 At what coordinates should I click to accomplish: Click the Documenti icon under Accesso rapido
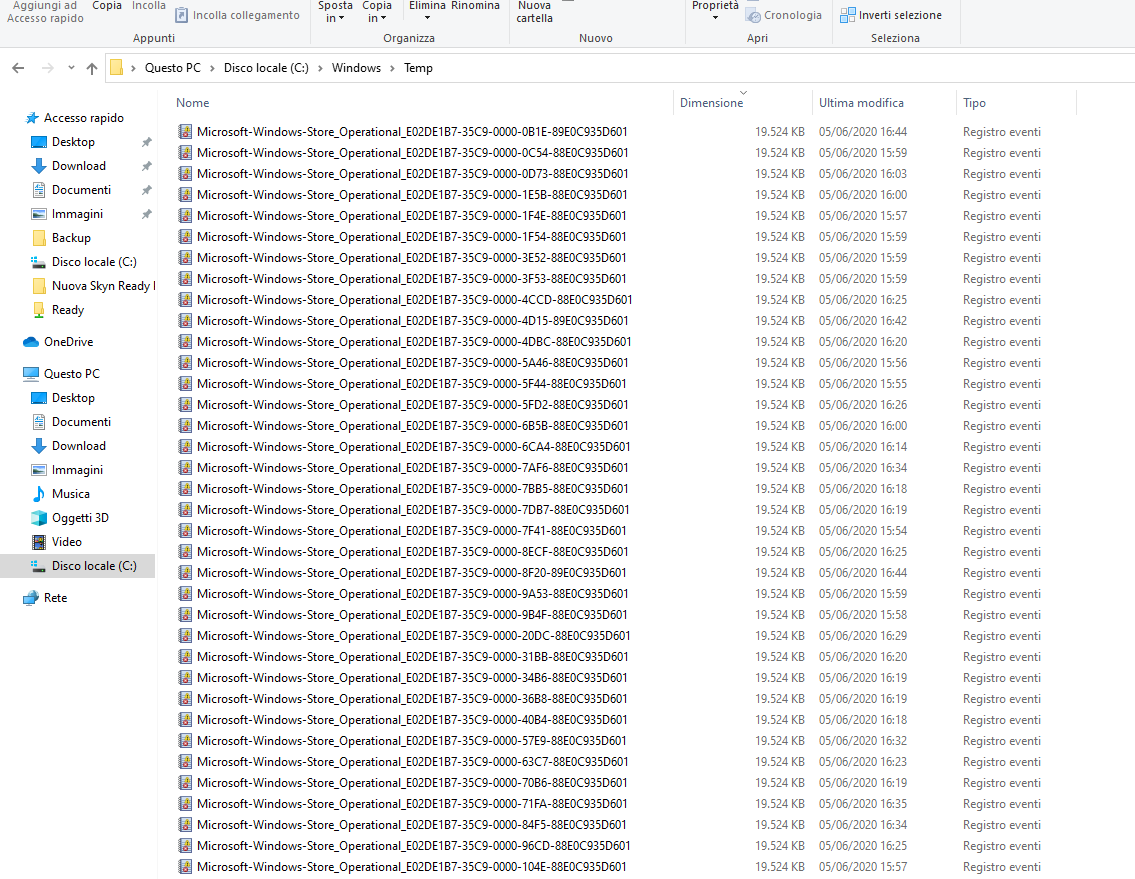click(x=39, y=190)
